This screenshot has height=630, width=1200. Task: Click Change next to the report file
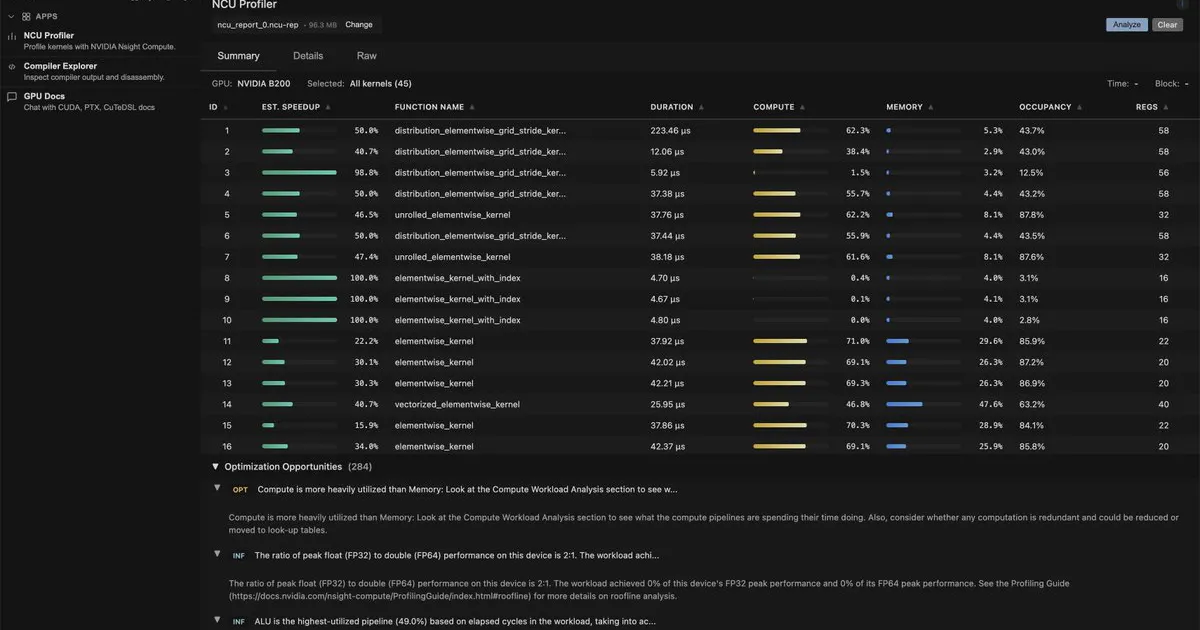point(359,25)
